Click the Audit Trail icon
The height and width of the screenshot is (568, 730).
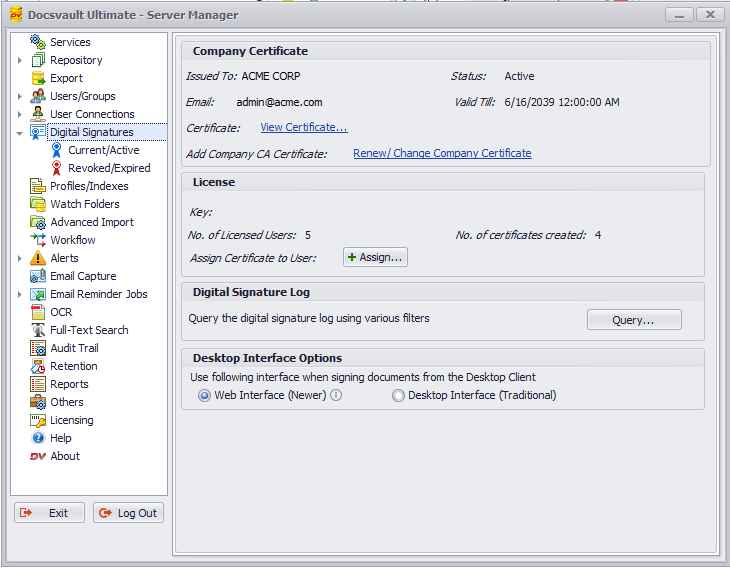coord(38,348)
